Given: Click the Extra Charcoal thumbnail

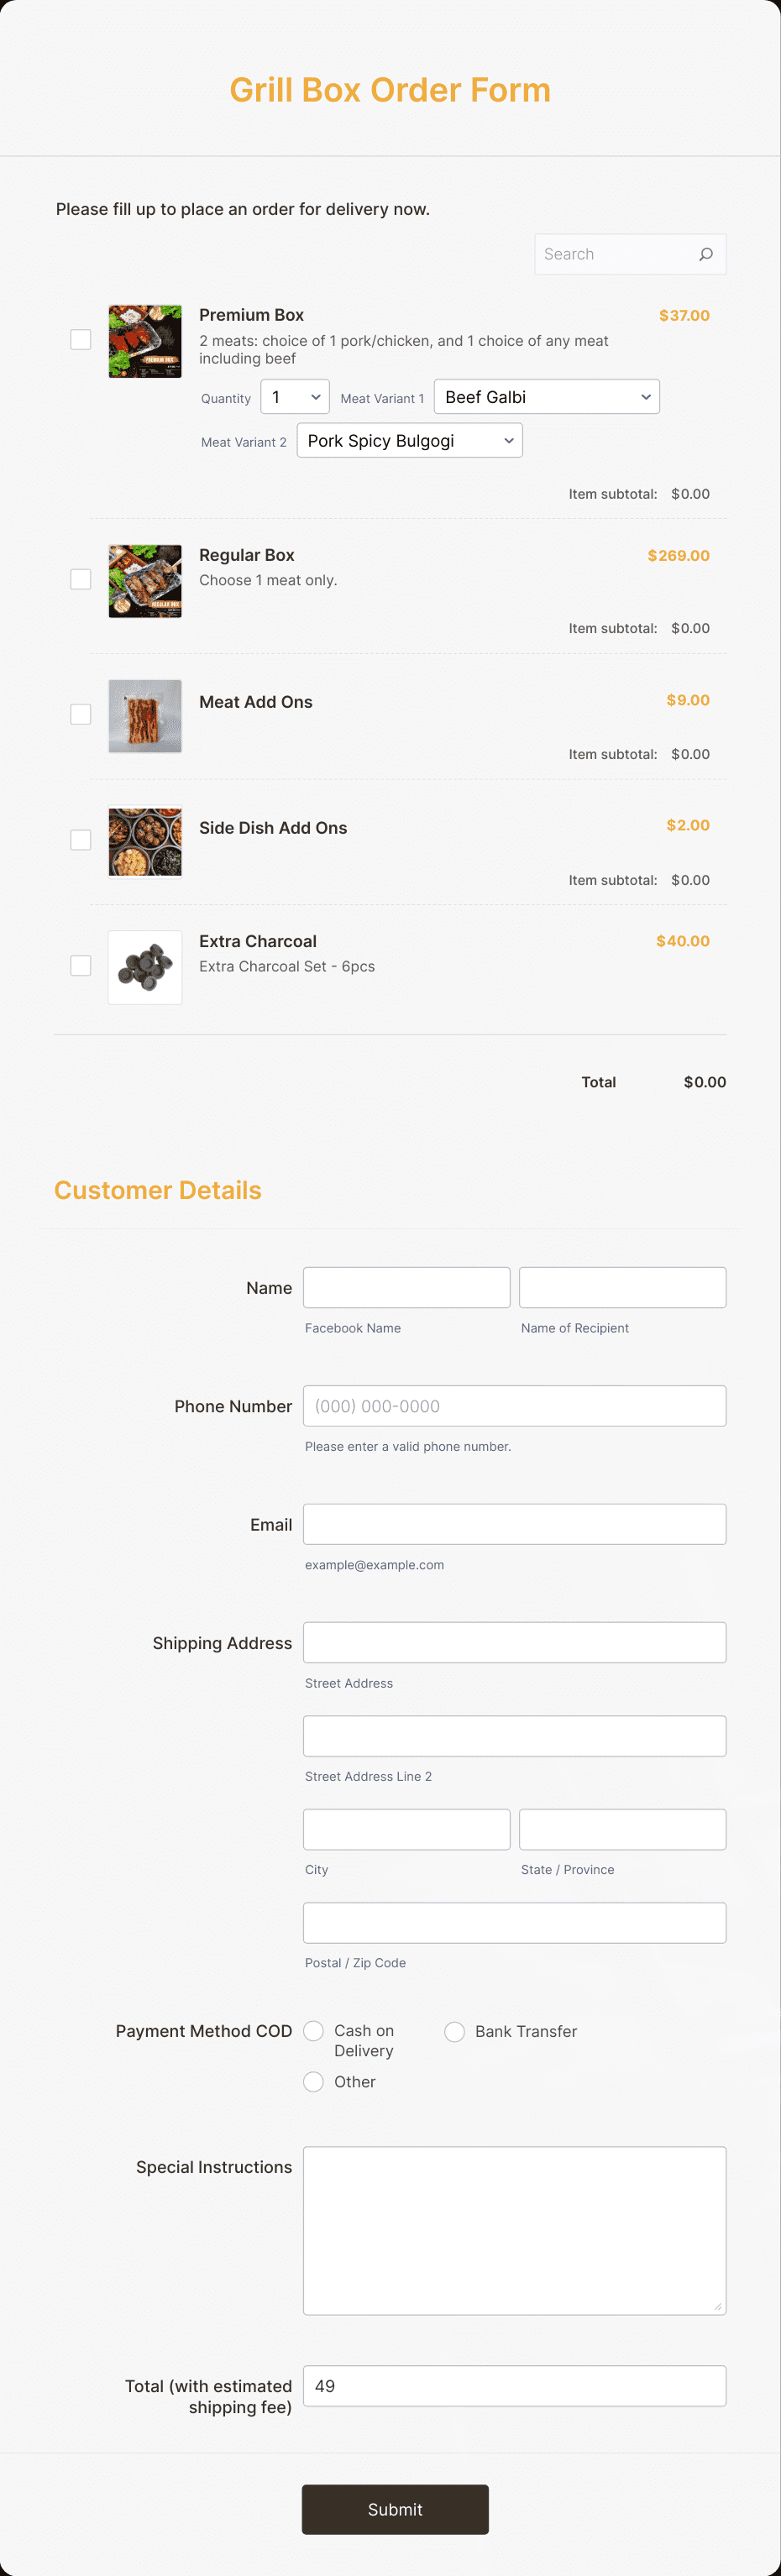Looking at the screenshot, I should point(145,967).
